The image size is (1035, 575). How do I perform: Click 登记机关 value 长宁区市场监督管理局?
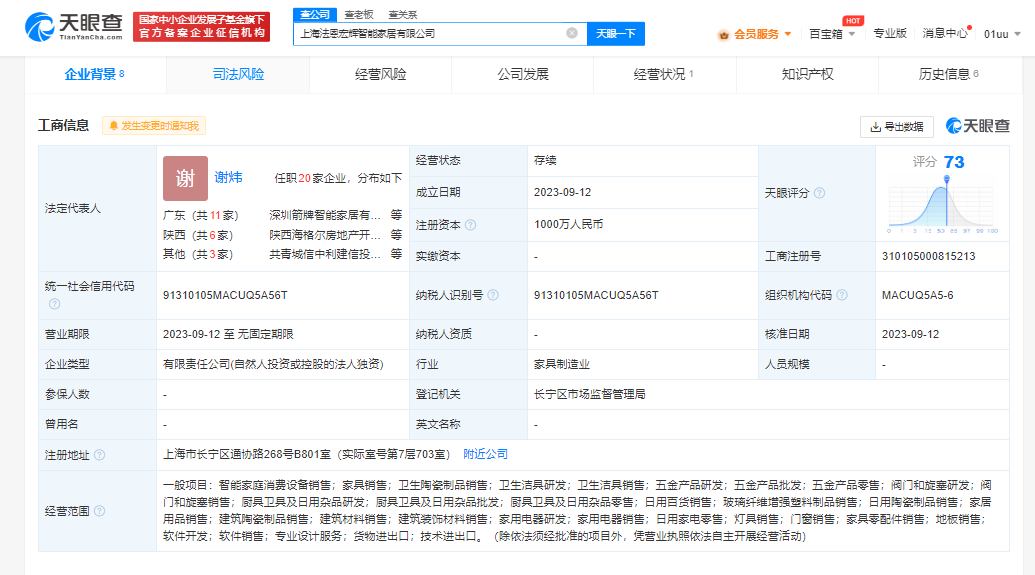589,394
